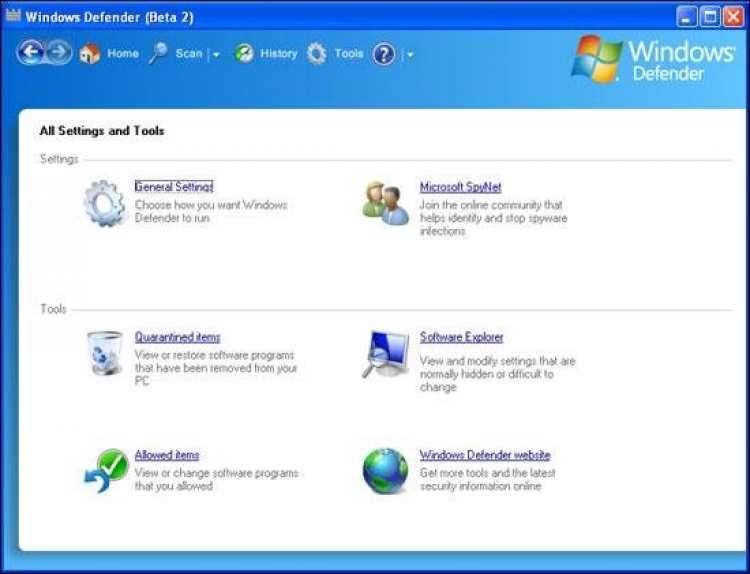Start a scan via Scan label
This screenshot has height=574, width=750.
tap(188, 53)
